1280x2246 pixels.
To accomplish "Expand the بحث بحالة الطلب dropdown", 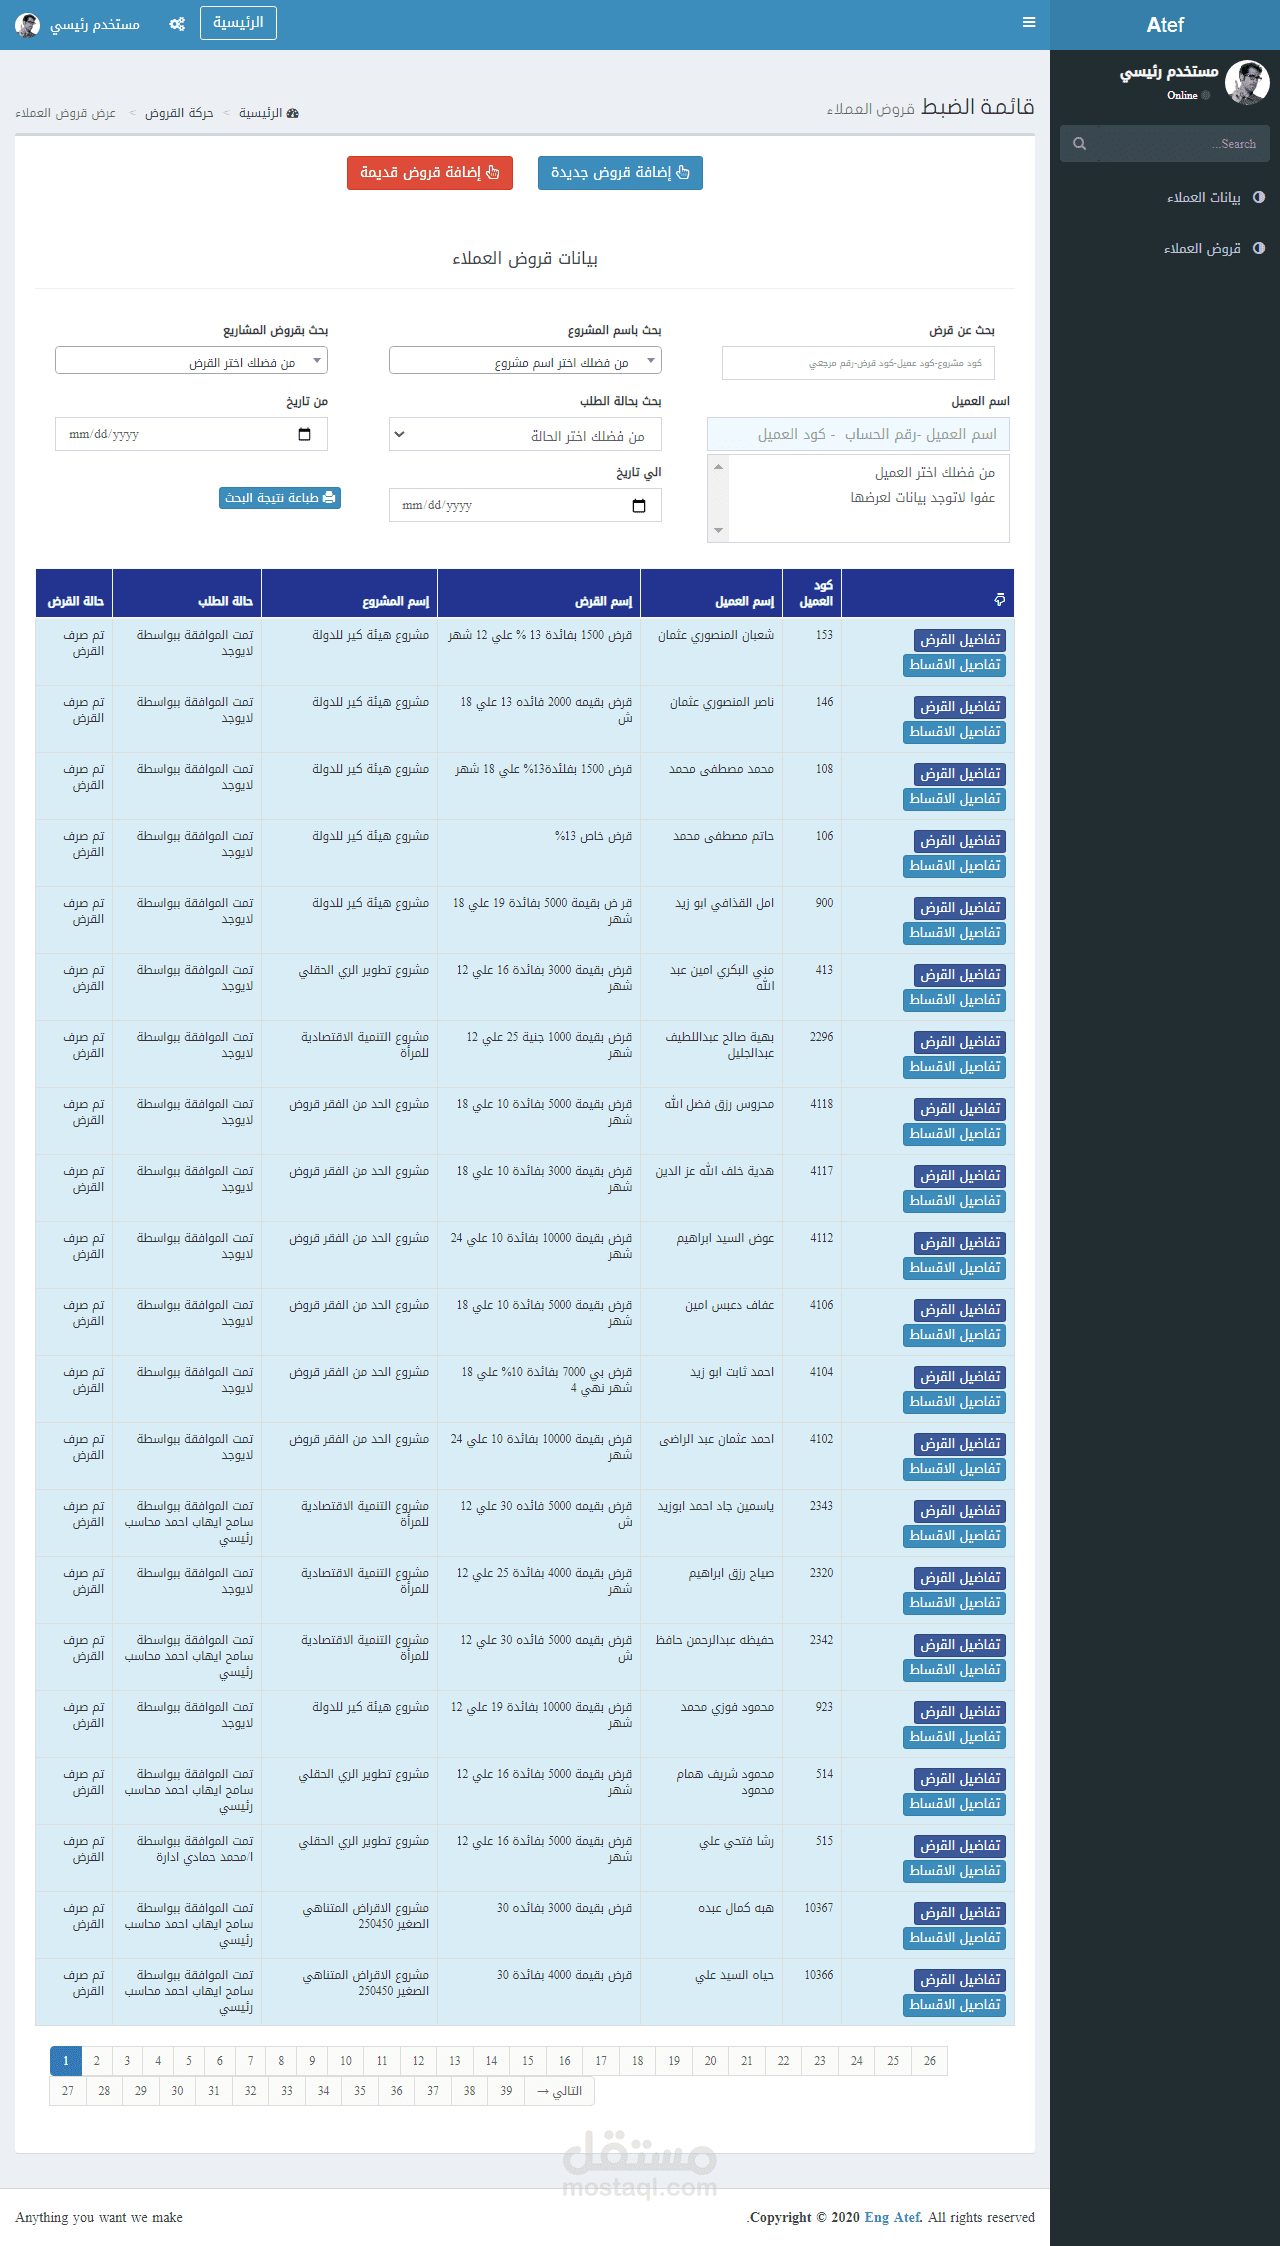I will [x=525, y=434].
